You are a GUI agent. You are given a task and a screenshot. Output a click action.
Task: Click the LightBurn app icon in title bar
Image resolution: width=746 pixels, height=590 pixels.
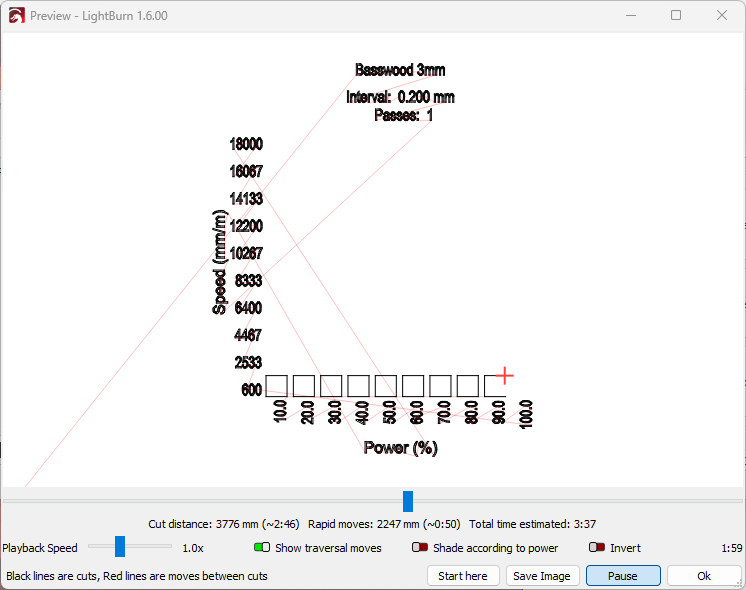tap(17, 16)
